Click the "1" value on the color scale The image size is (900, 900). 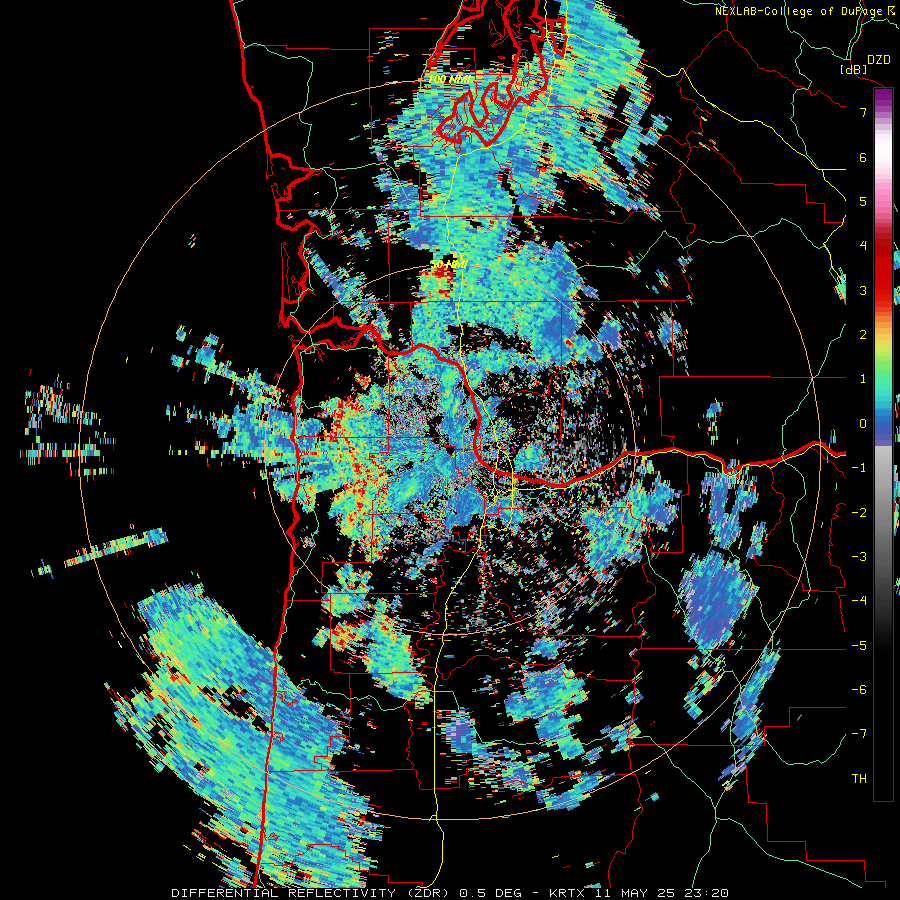(863, 379)
